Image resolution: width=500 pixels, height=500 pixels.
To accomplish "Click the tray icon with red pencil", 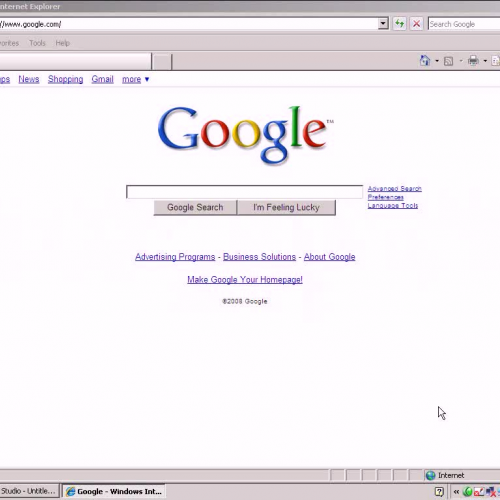I will tap(479, 492).
